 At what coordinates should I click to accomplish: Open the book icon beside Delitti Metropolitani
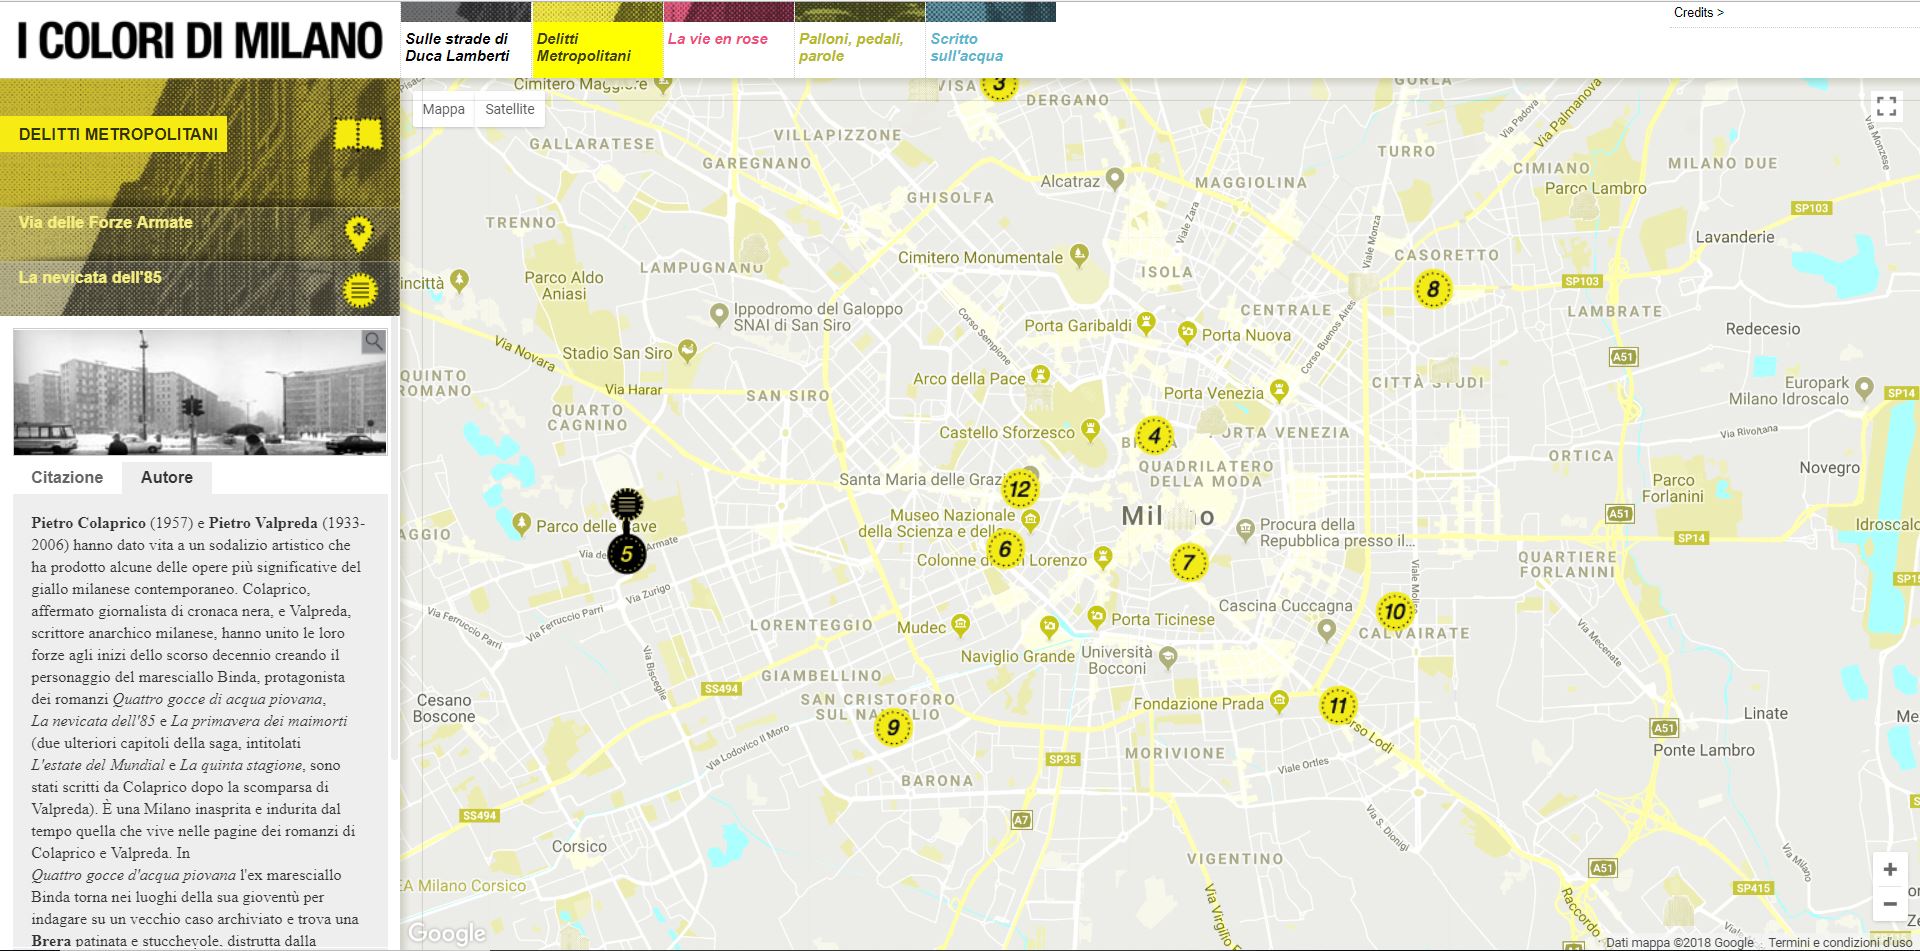358,134
